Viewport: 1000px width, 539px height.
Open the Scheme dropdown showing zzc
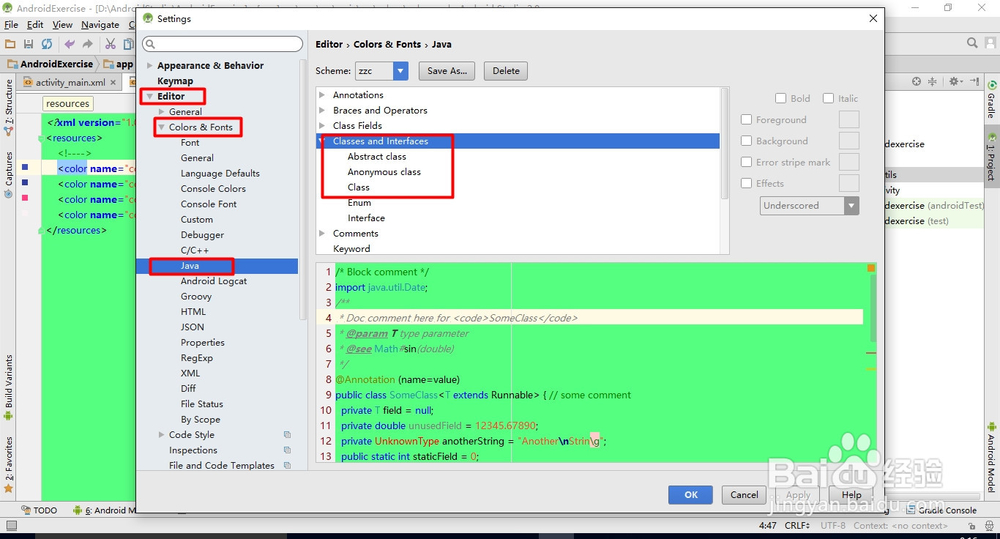click(381, 71)
